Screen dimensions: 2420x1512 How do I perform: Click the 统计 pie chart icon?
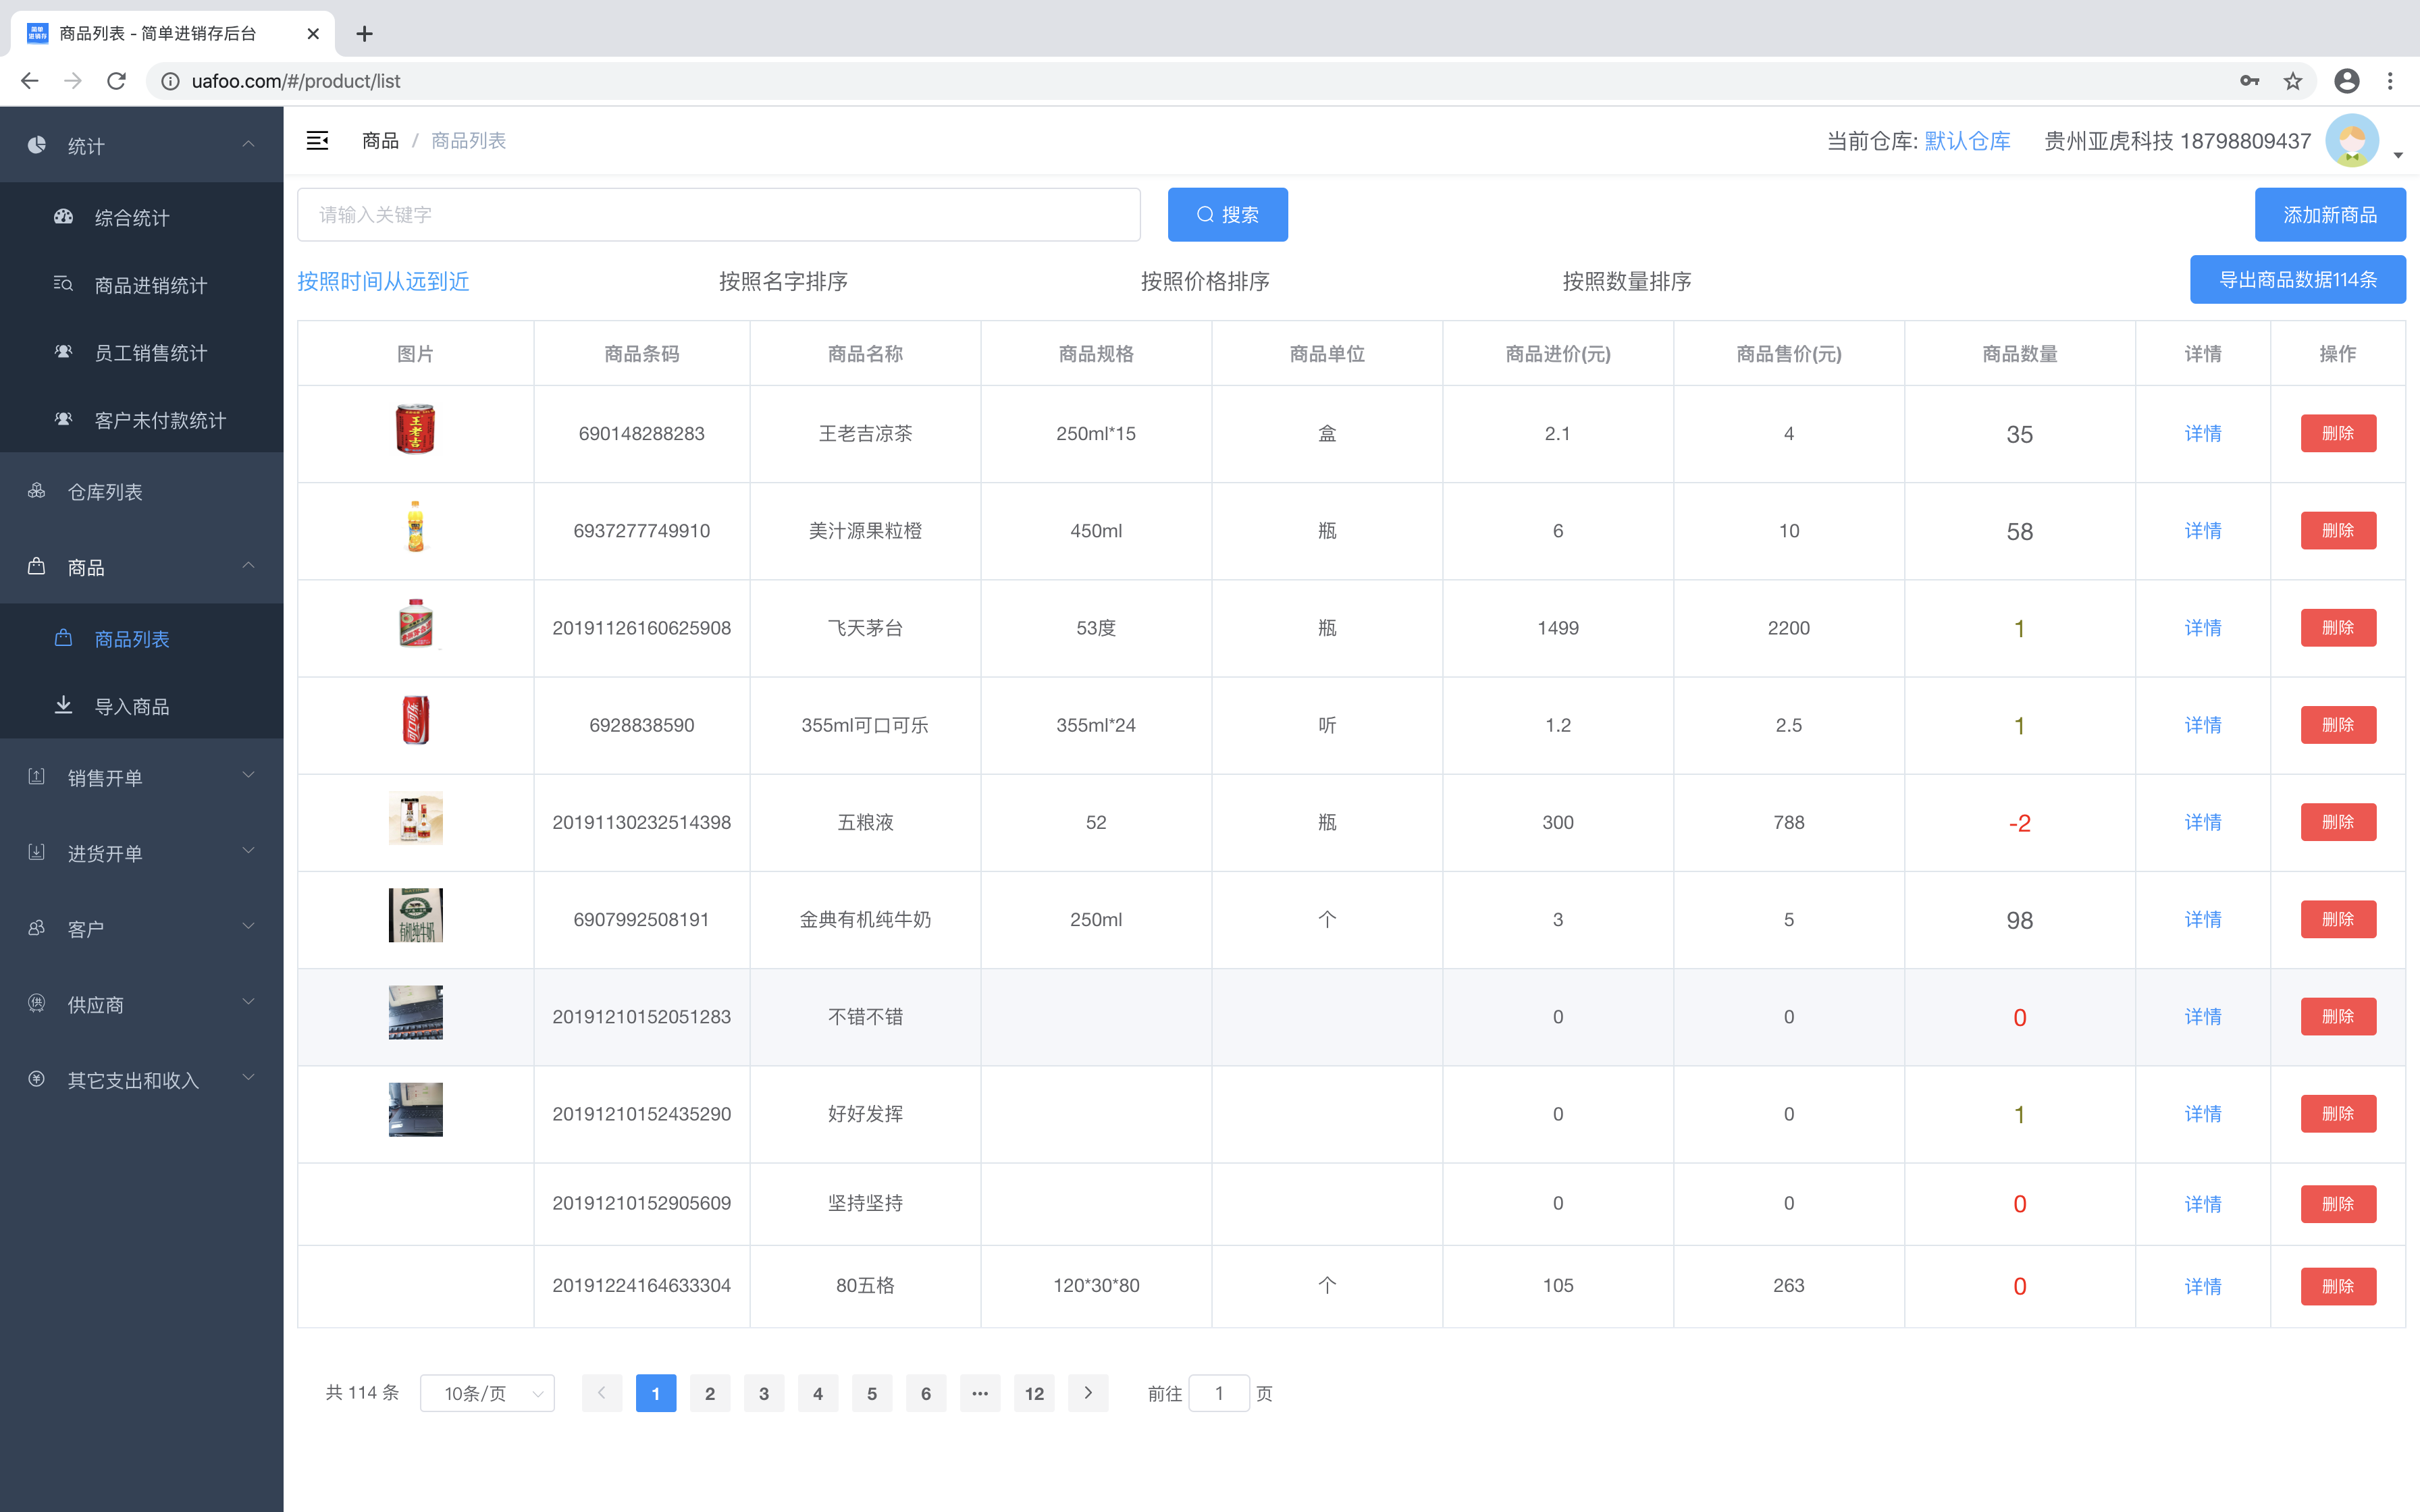(x=37, y=145)
